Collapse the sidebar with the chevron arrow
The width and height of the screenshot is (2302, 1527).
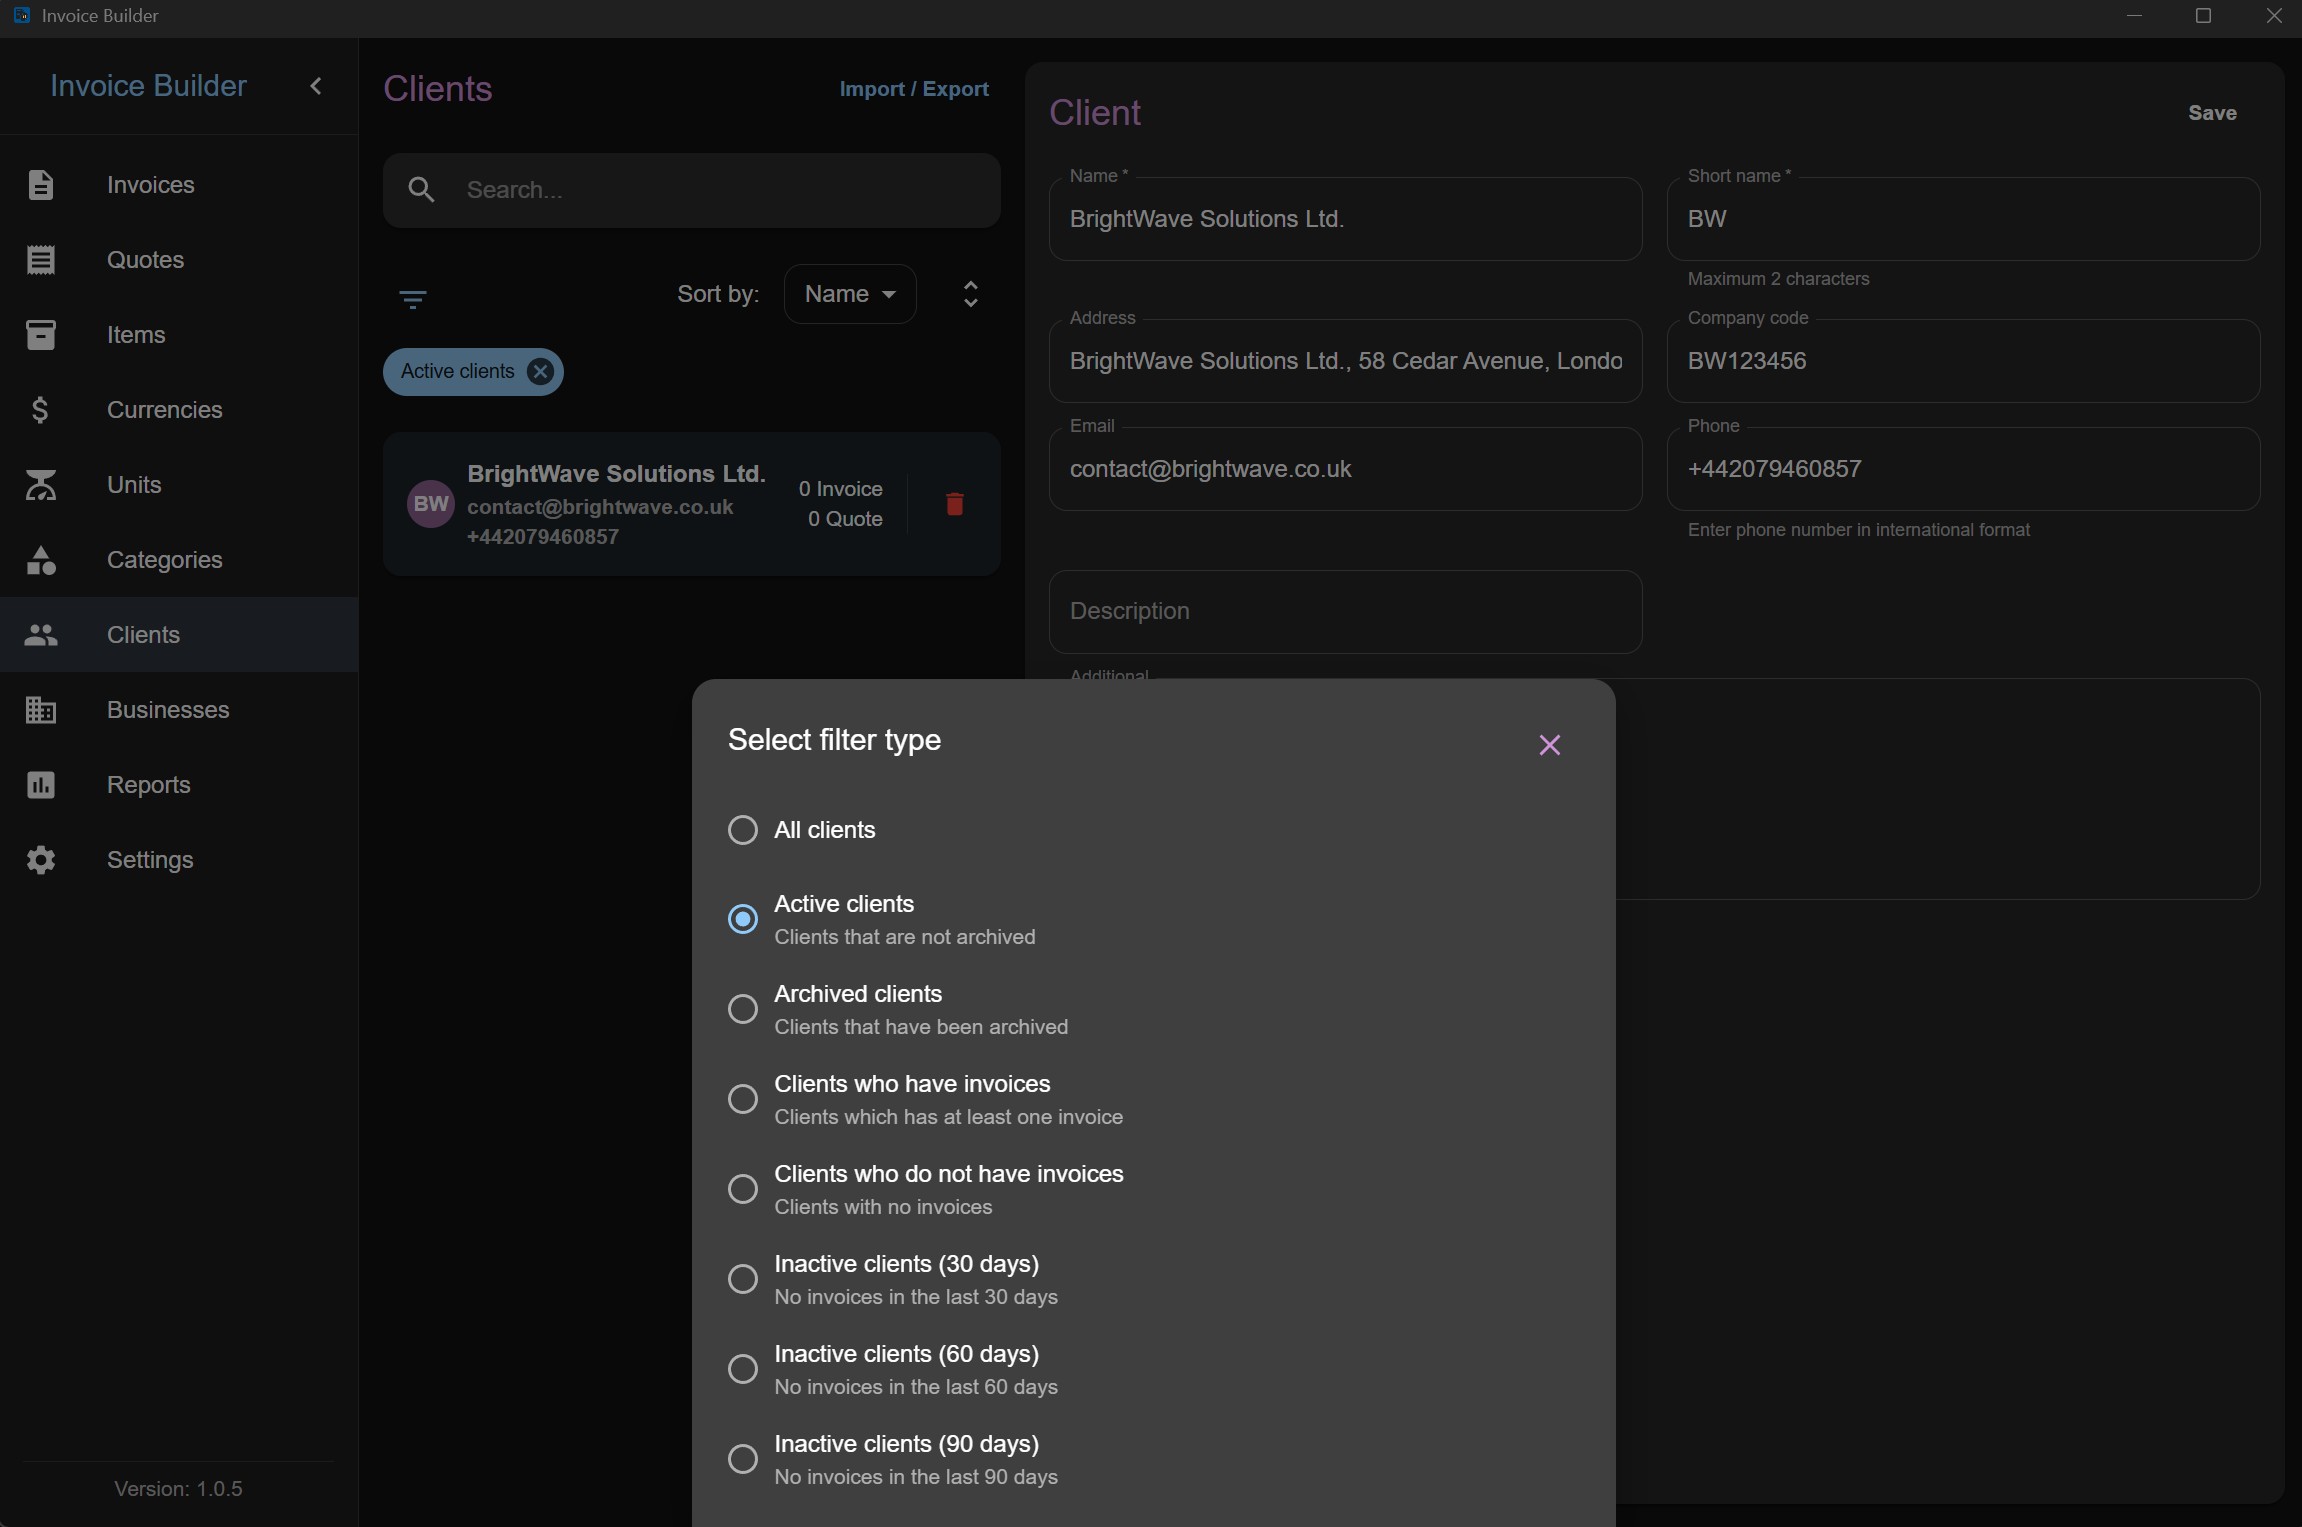pos(316,86)
